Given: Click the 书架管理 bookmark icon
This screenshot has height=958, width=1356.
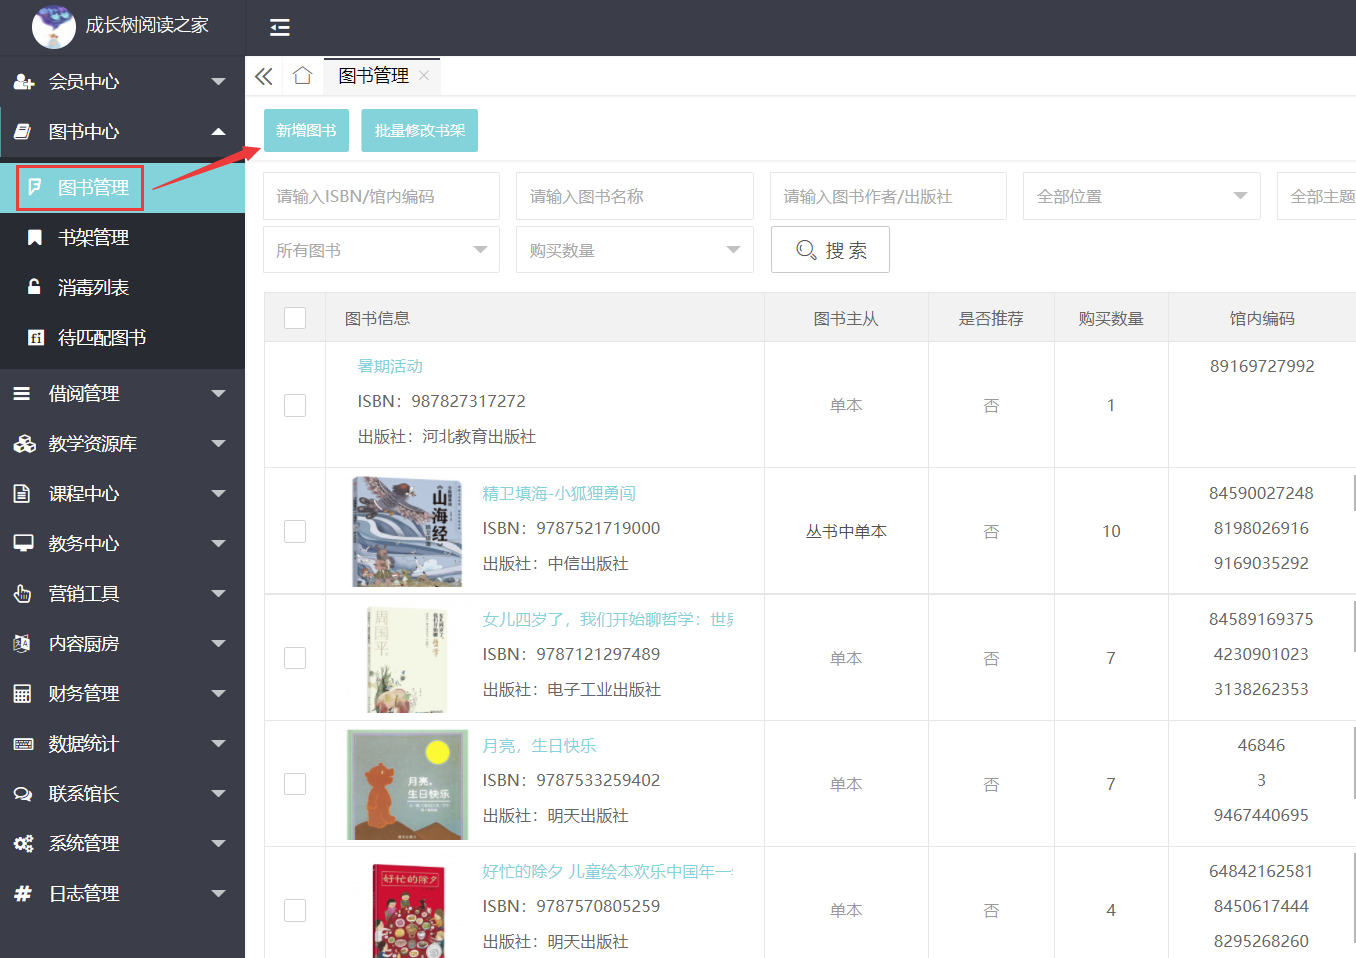Looking at the screenshot, I should click(x=35, y=237).
